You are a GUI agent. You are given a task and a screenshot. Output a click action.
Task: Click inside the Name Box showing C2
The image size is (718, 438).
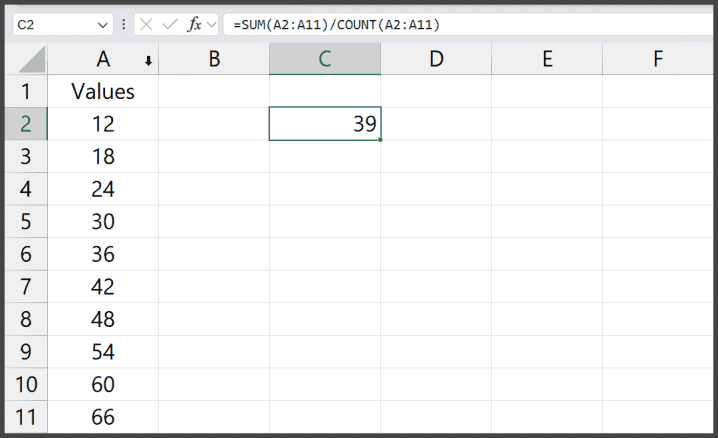pos(50,24)
